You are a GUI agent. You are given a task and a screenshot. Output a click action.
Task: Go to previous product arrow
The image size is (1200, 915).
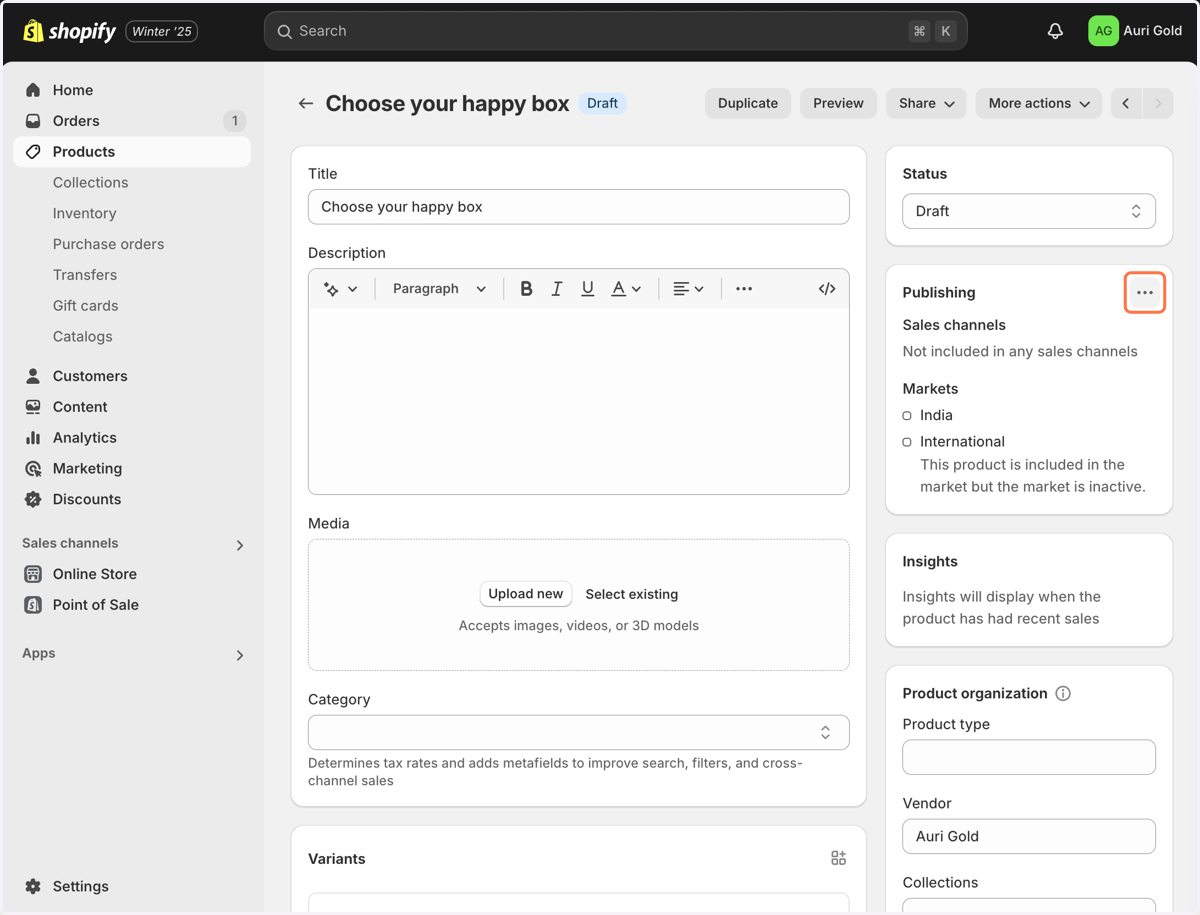point(1126,103)
